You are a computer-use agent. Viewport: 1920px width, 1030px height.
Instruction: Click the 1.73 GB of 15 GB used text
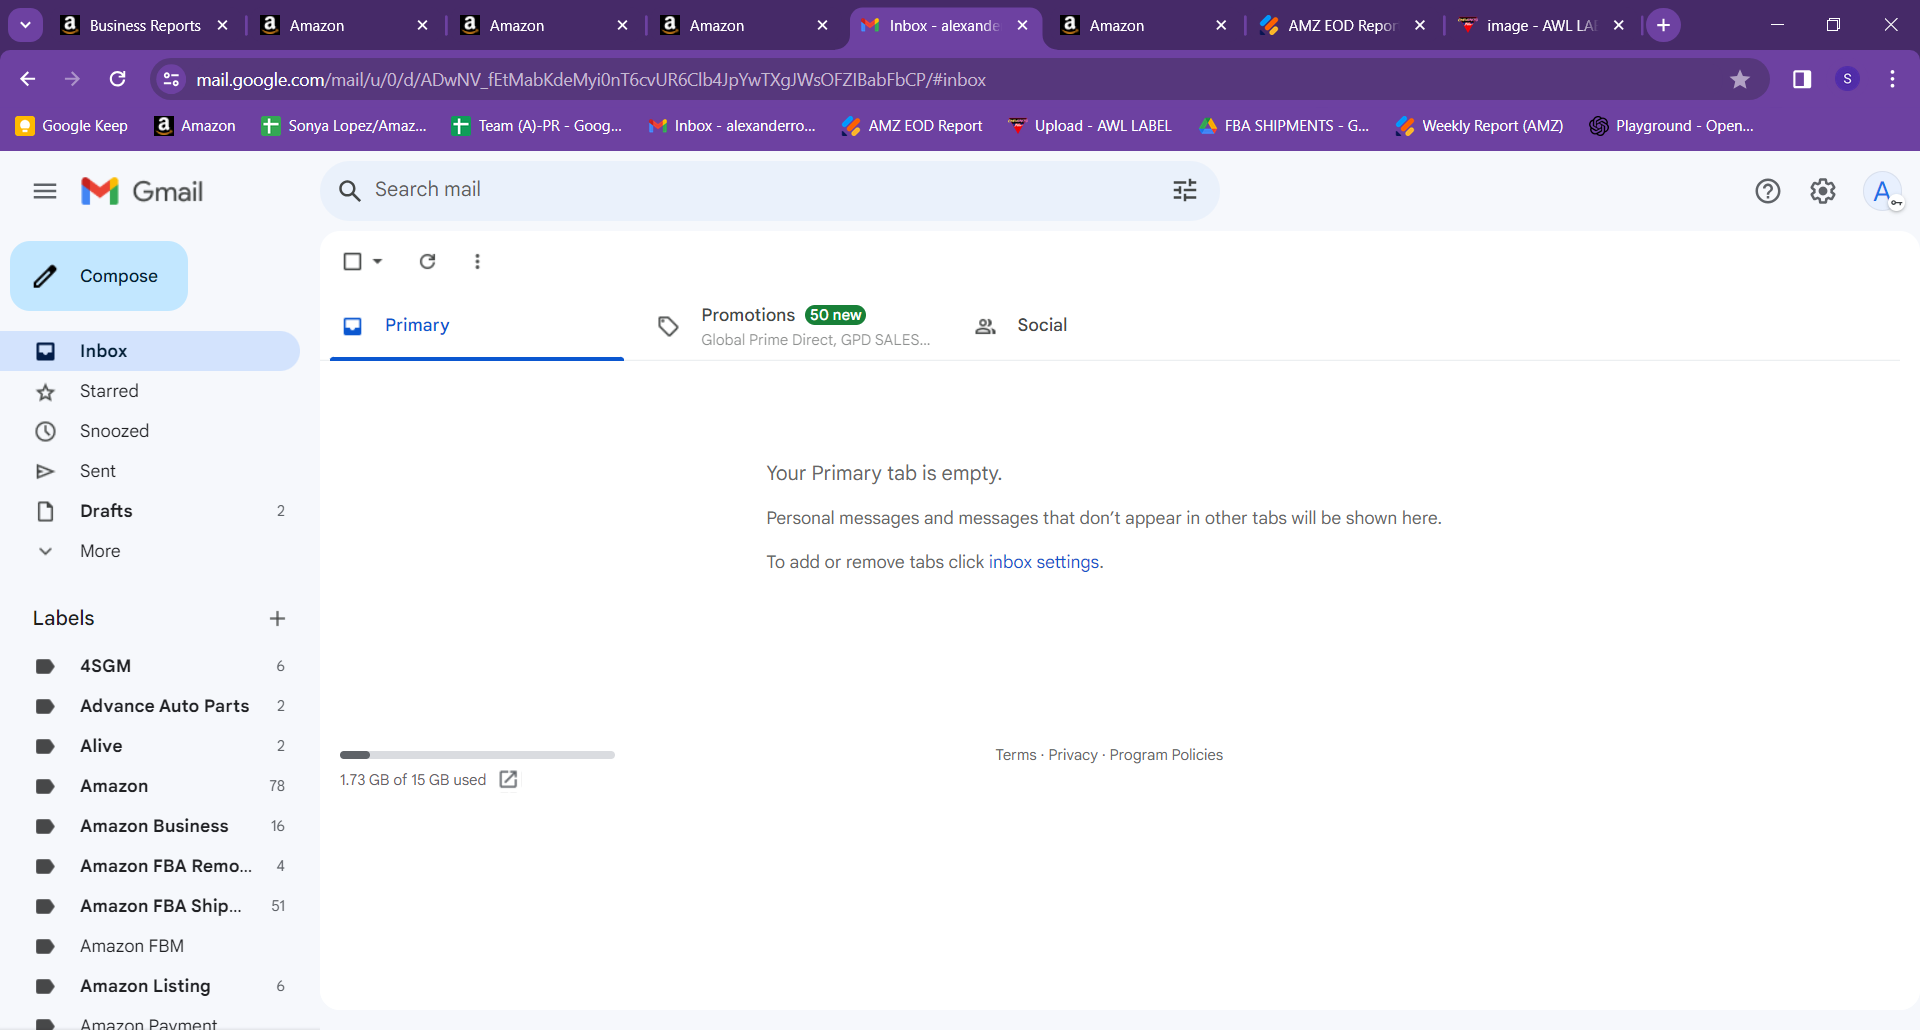413,780
